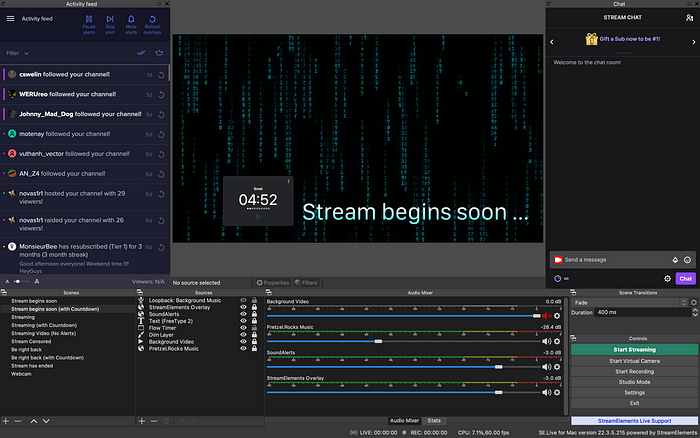Move selected scene up
This screenshot has width=700, height=438.
tap(34, 421)
